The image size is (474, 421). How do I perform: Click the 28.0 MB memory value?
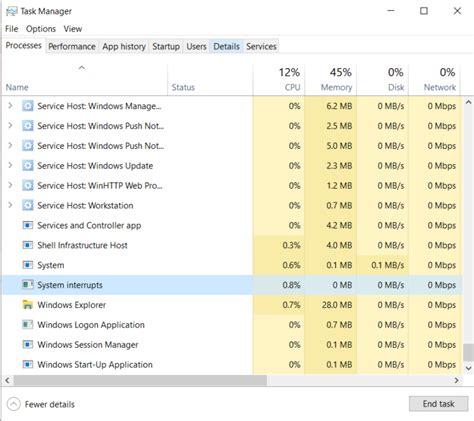point(337,305)
